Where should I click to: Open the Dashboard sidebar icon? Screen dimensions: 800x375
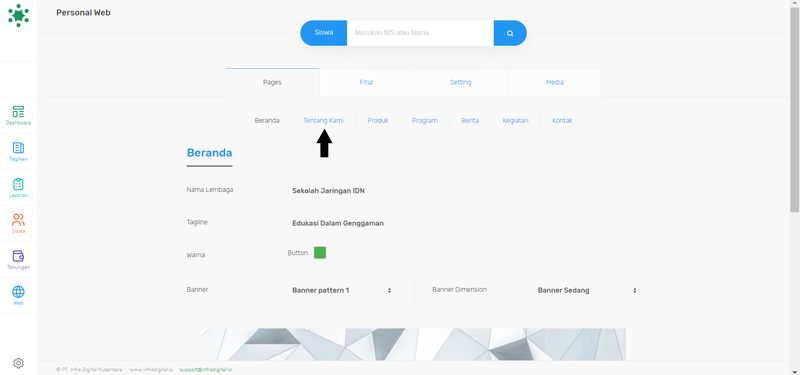(18, 116)
